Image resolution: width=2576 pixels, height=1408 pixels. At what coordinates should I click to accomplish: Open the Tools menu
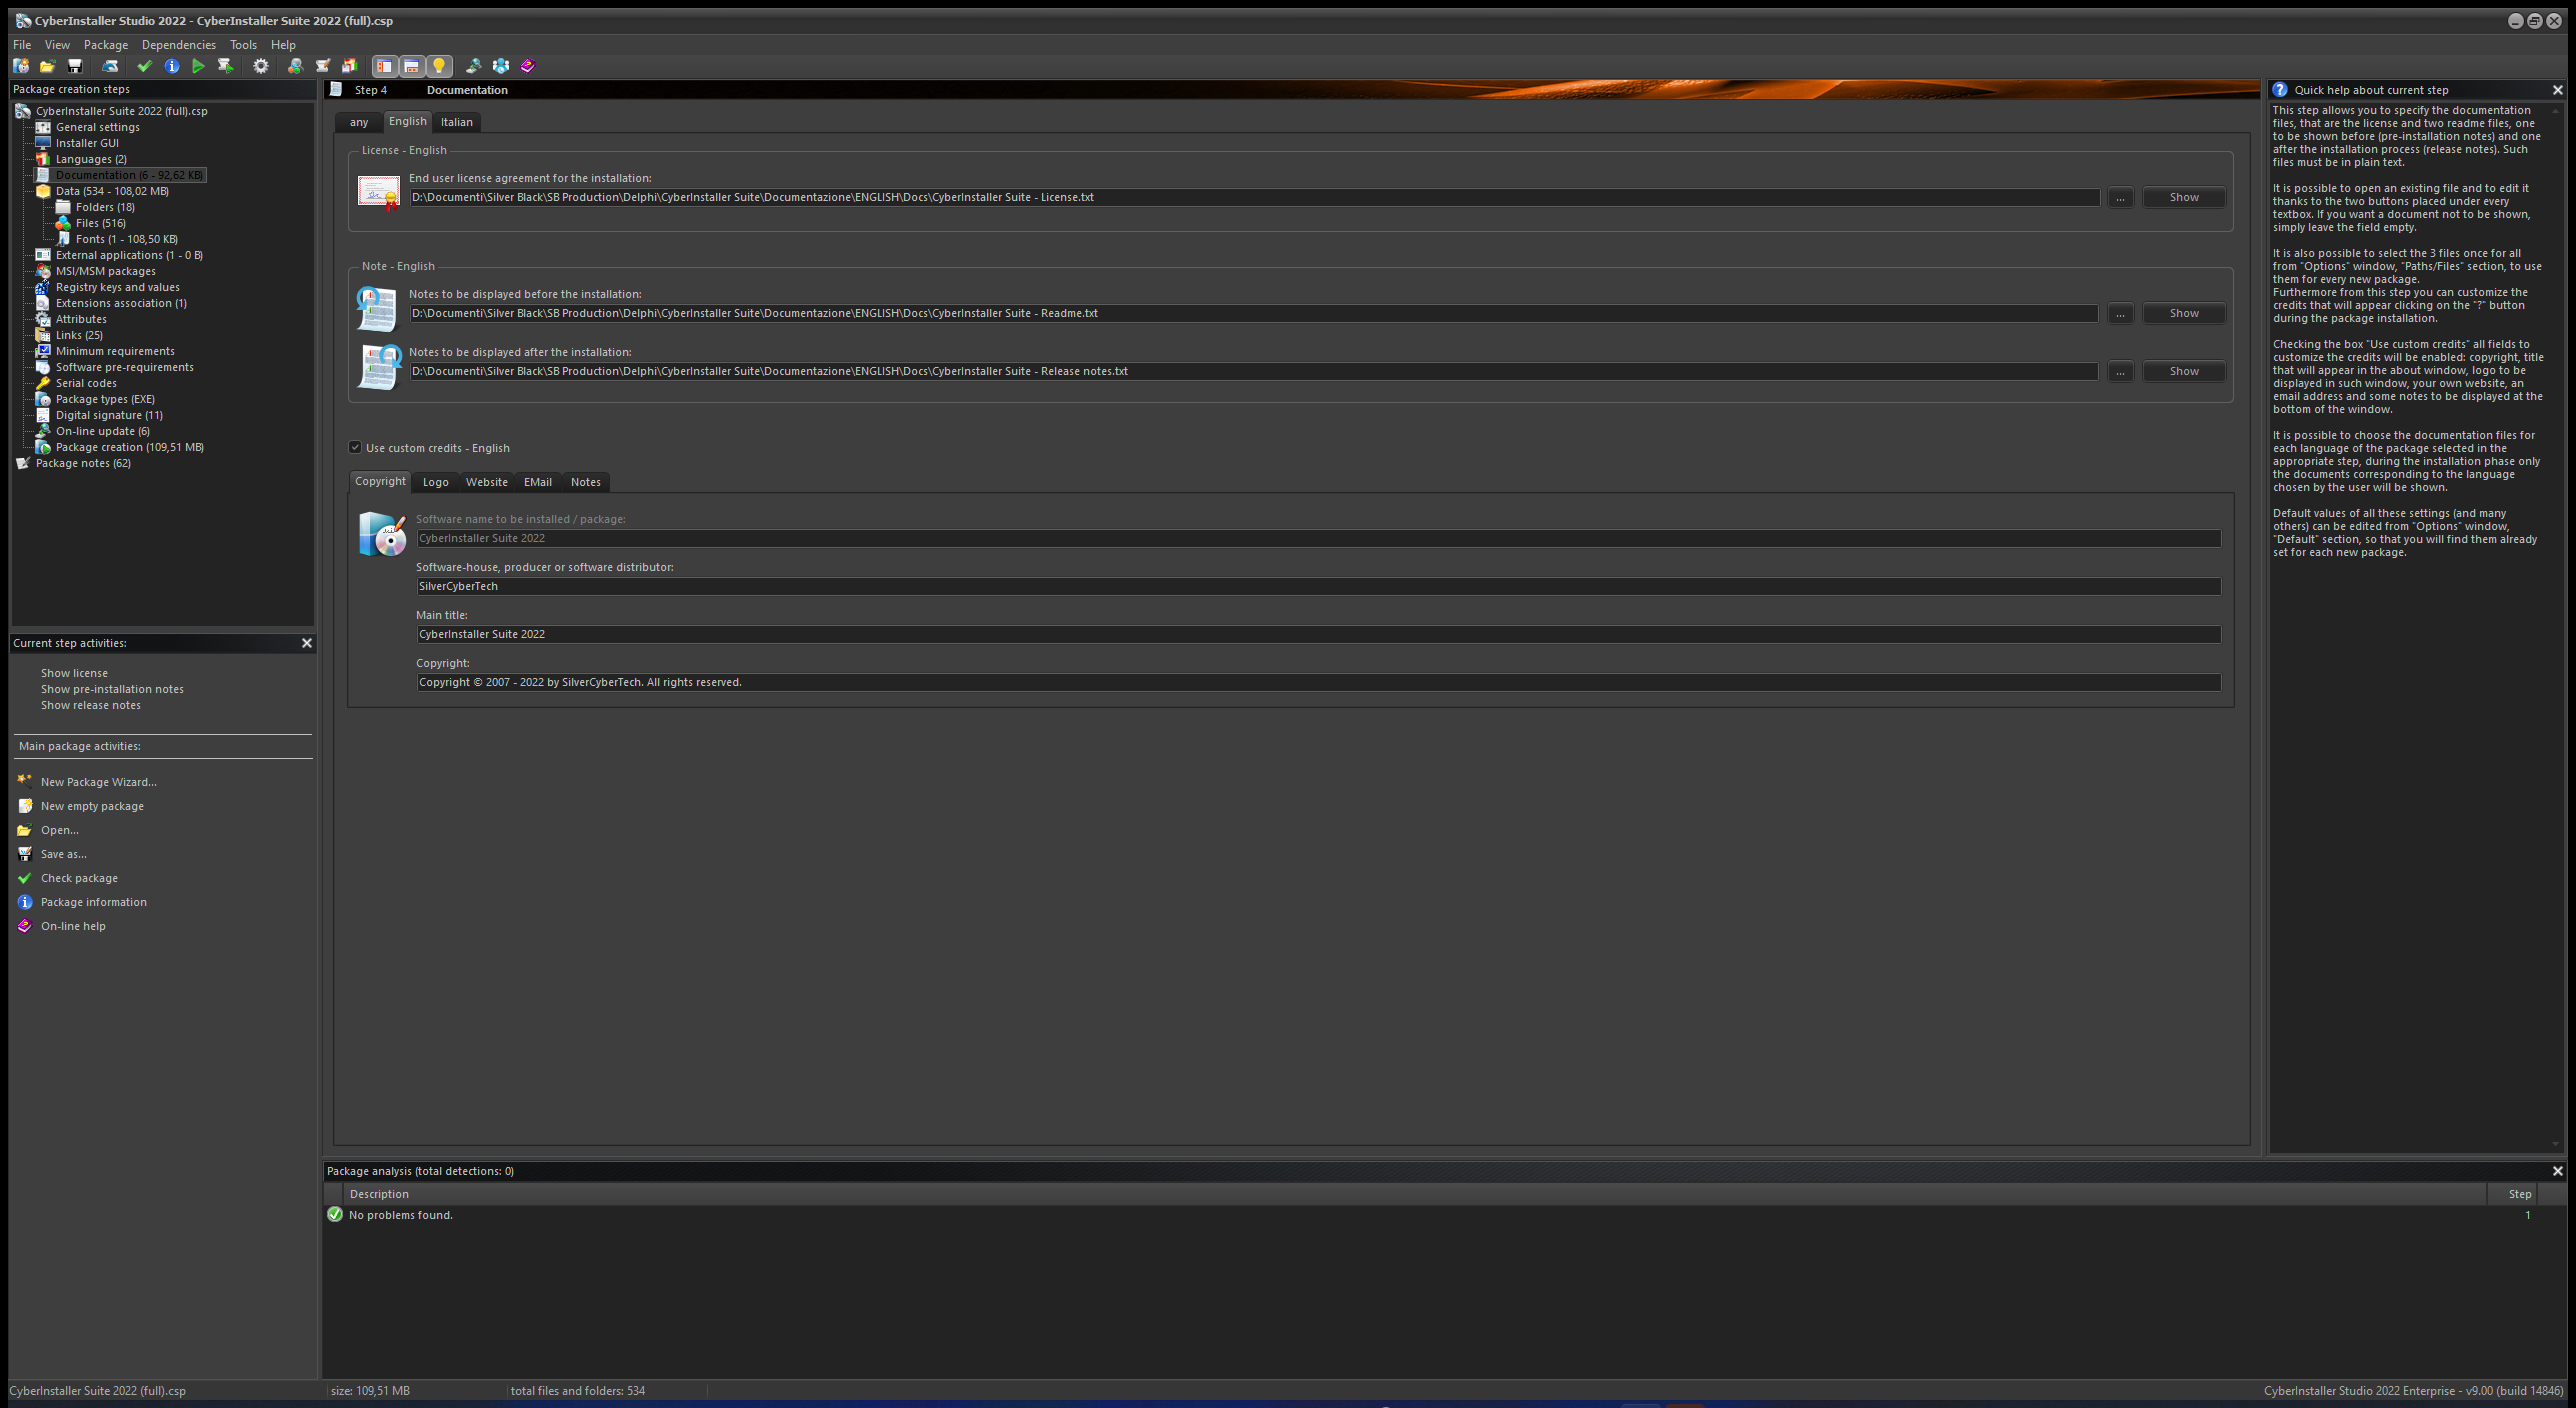pyautogui.click(x=243, y=45)
